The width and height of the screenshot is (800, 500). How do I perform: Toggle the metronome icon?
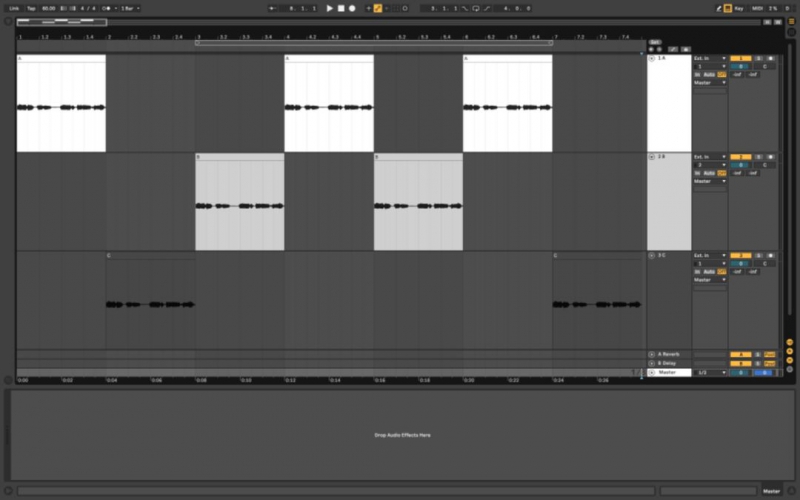tap(106, 8)
